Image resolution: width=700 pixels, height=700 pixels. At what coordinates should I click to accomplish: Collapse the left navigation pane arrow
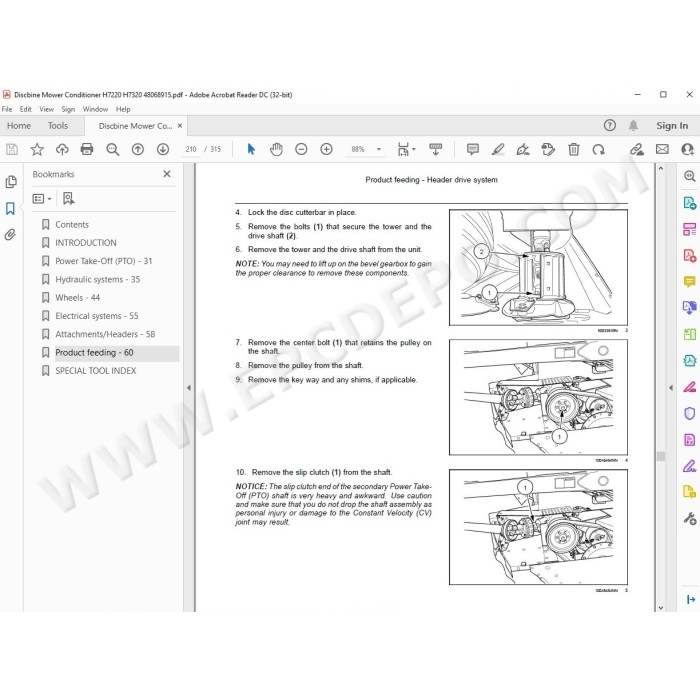point(189,388)
